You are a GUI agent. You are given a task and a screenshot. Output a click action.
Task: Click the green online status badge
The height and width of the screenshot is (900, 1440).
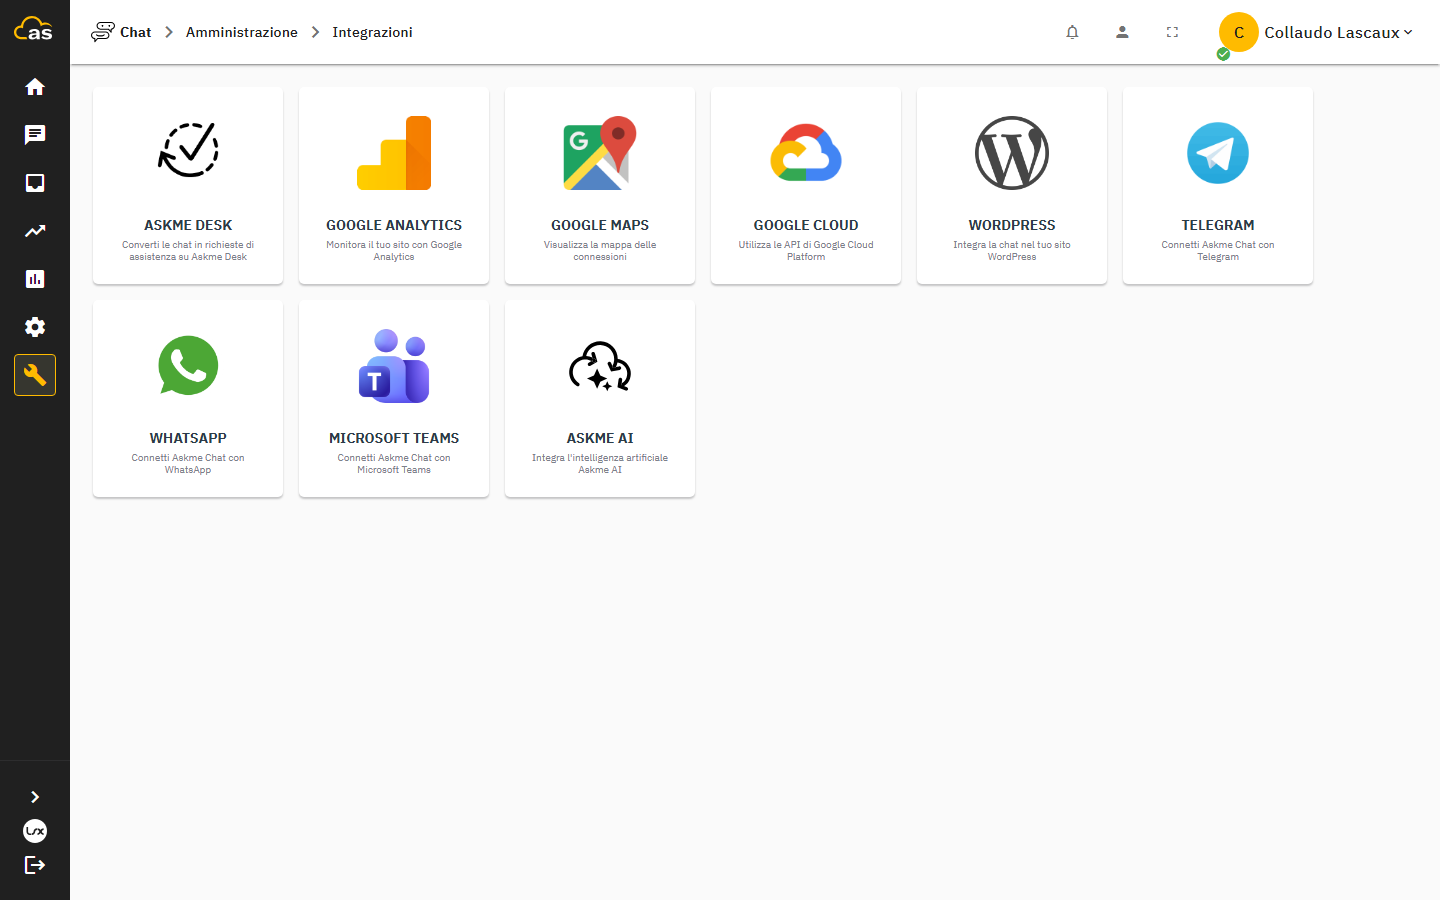point(1223,54)
